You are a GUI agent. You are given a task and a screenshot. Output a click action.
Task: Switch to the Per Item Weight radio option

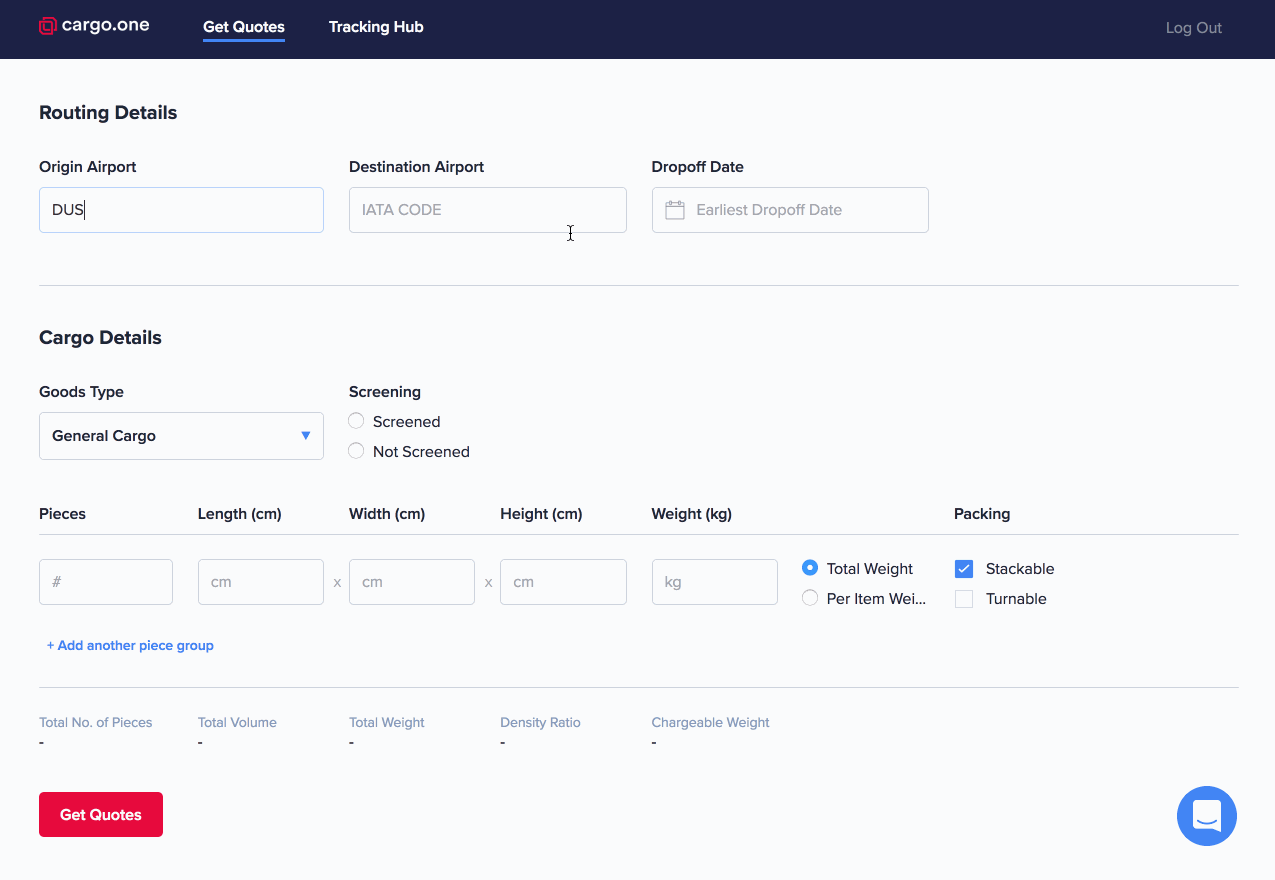810,598
